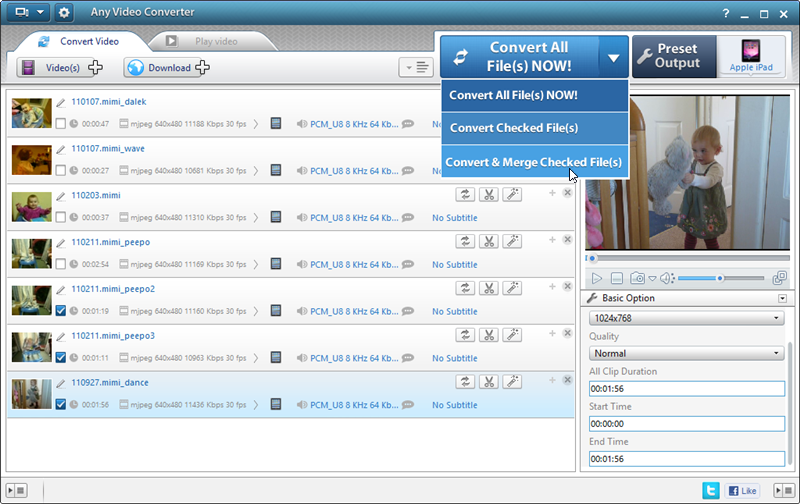Viewport: 800px width, 504px height.
Task: Stop the preview video
Action: 616,278
